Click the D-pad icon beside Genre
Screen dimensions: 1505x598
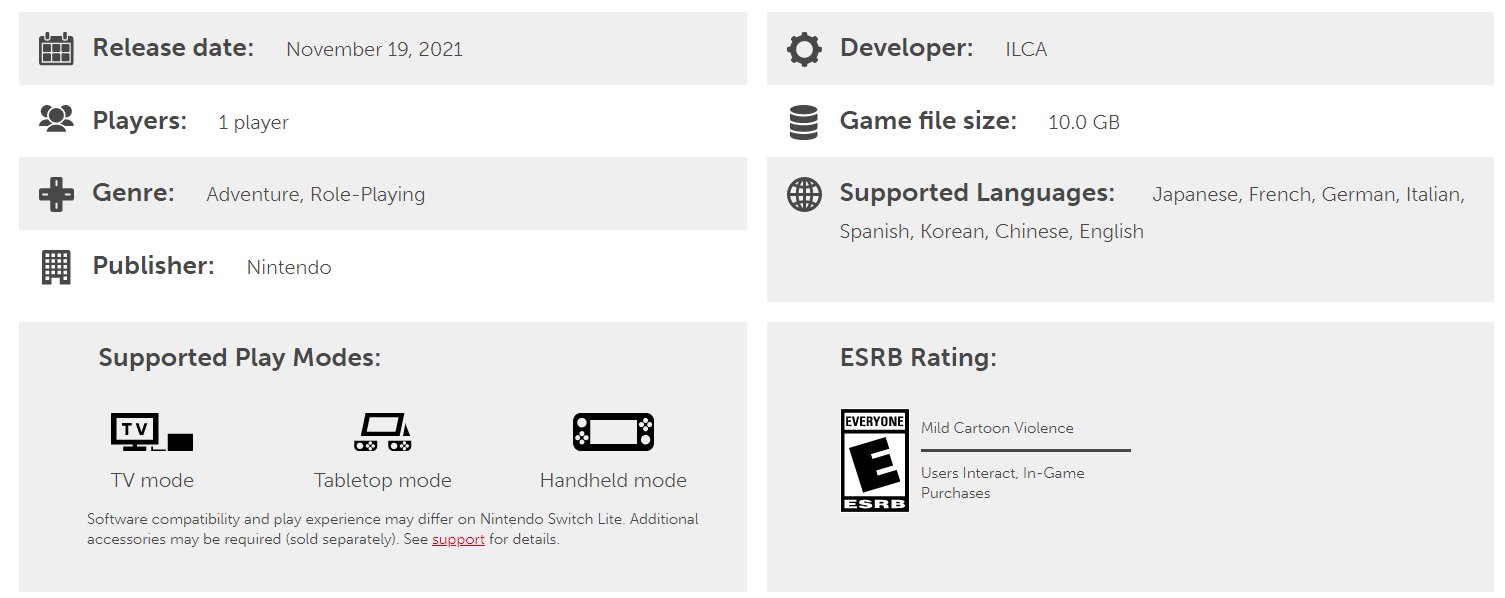(56, 193)
